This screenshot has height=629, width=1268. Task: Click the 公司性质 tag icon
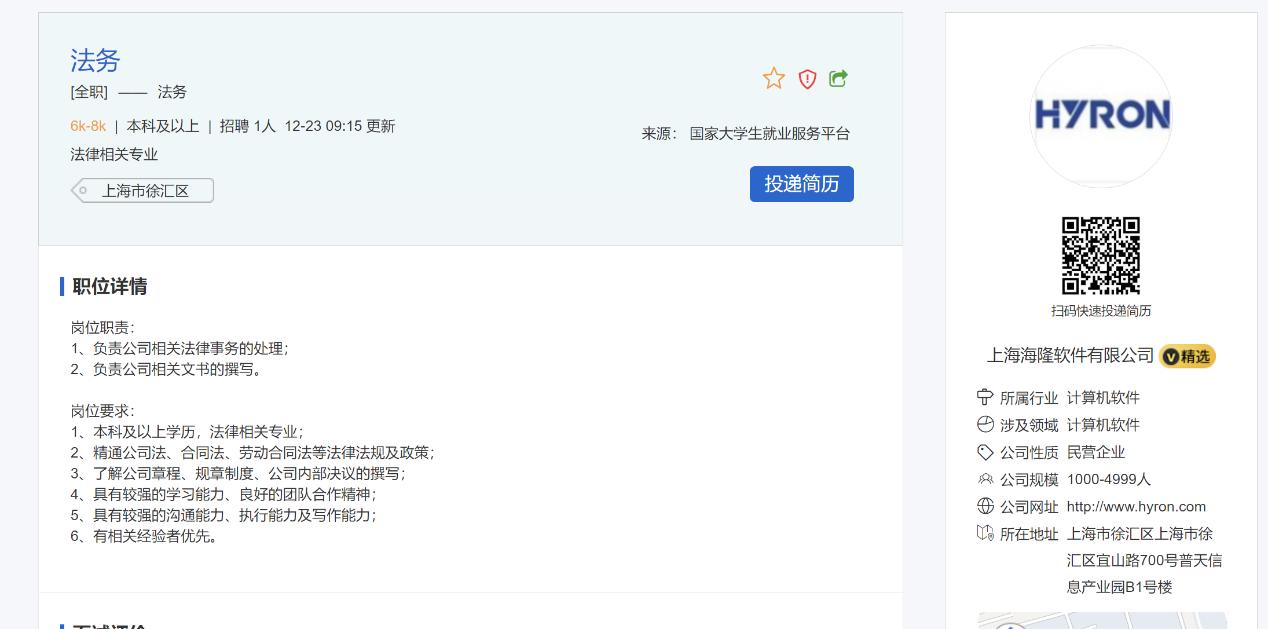tap(985, 452)
